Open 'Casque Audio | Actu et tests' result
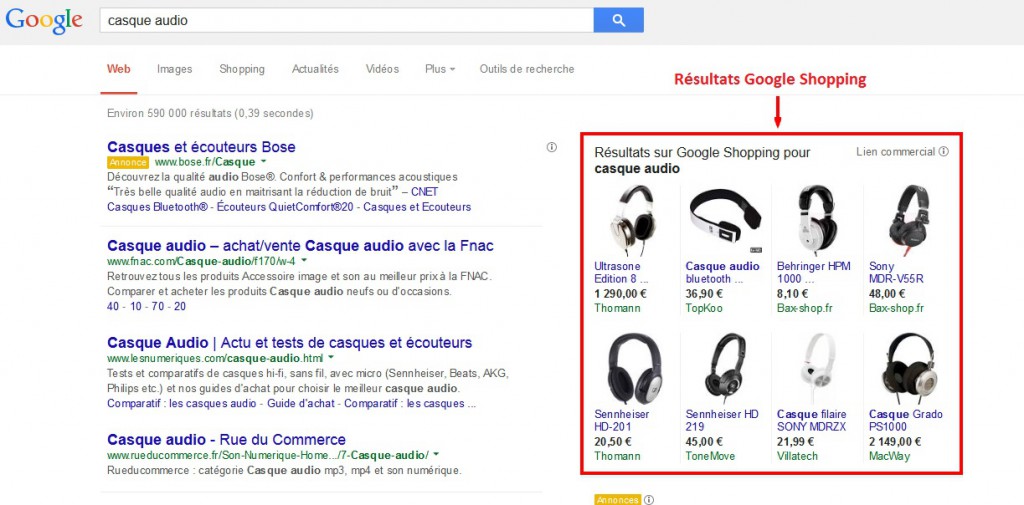This screenshot has height=505, width=1024. pos(289,343)
